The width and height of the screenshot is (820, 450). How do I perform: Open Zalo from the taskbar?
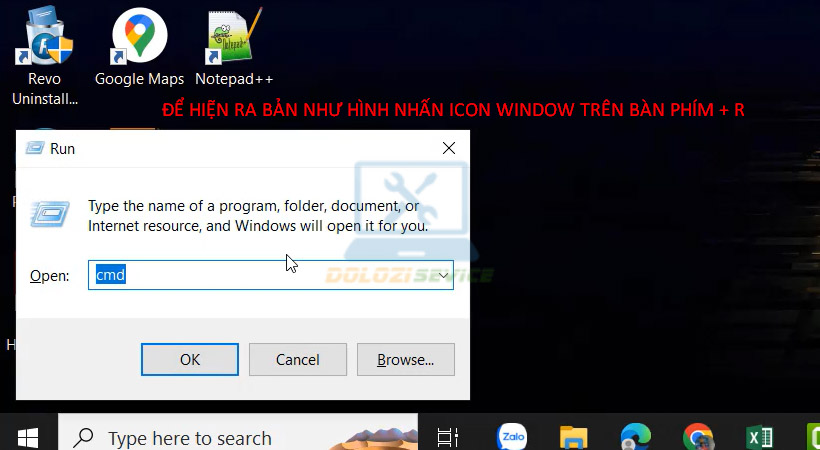tap(511, 437)
